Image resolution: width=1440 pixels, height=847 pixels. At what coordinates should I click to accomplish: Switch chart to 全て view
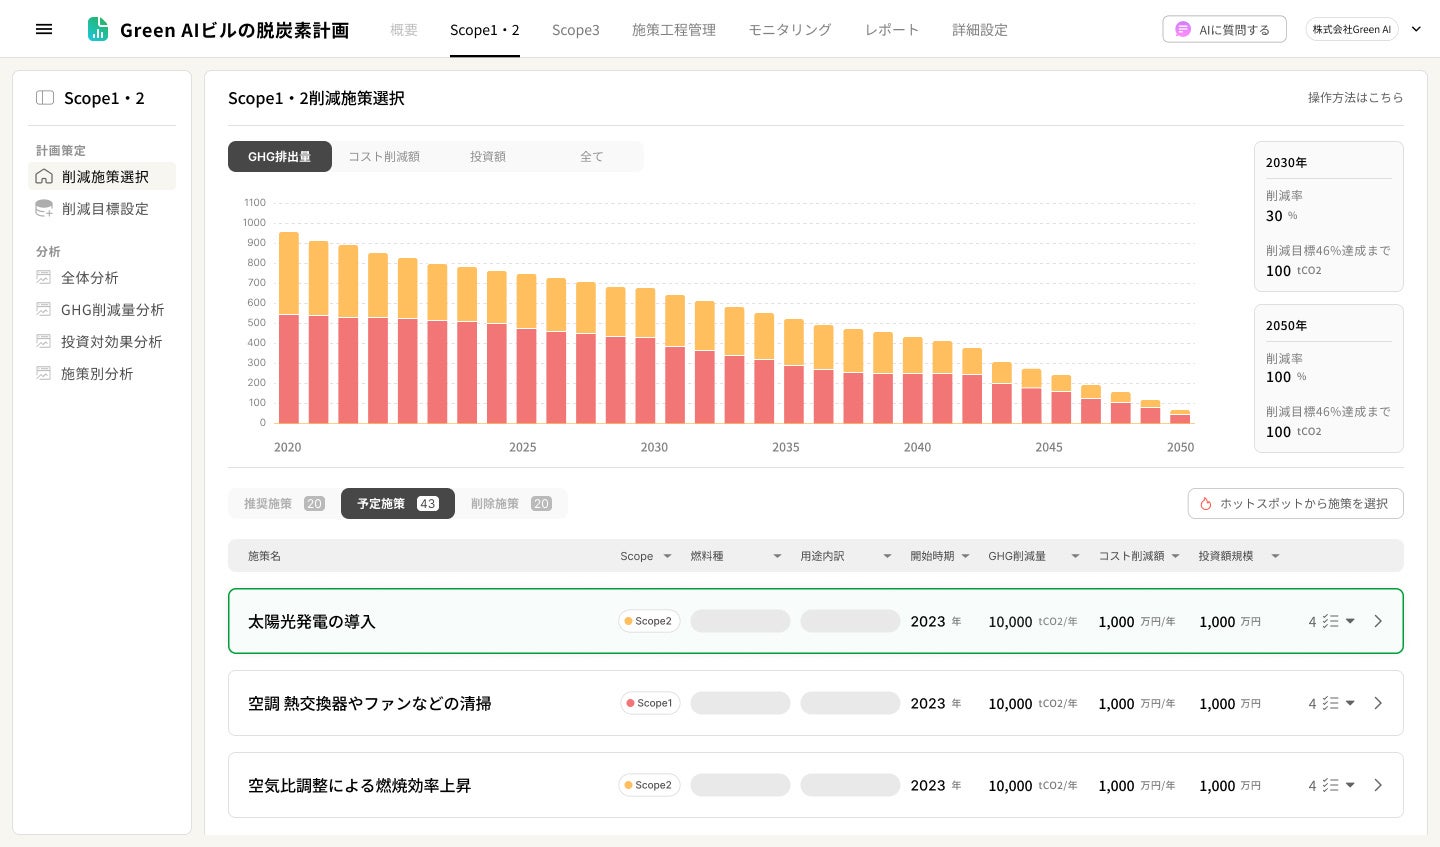pos(592,156)
